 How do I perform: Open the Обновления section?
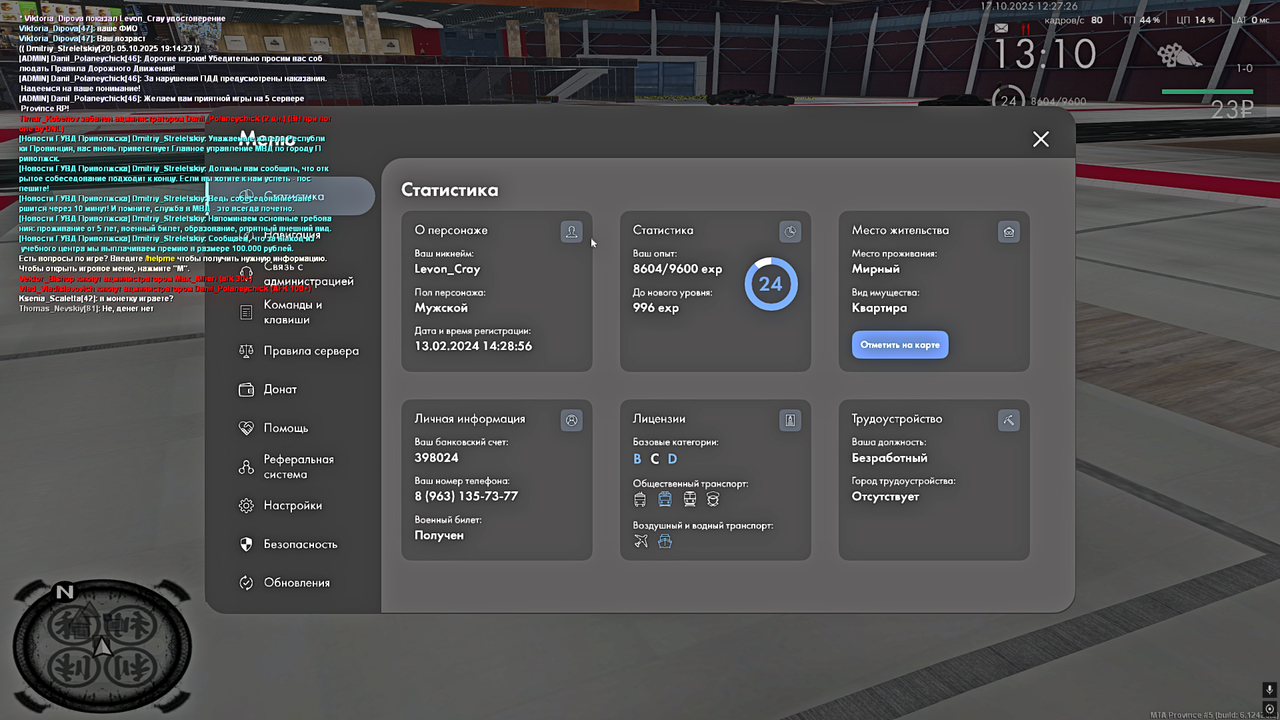[x=284, y=583]
